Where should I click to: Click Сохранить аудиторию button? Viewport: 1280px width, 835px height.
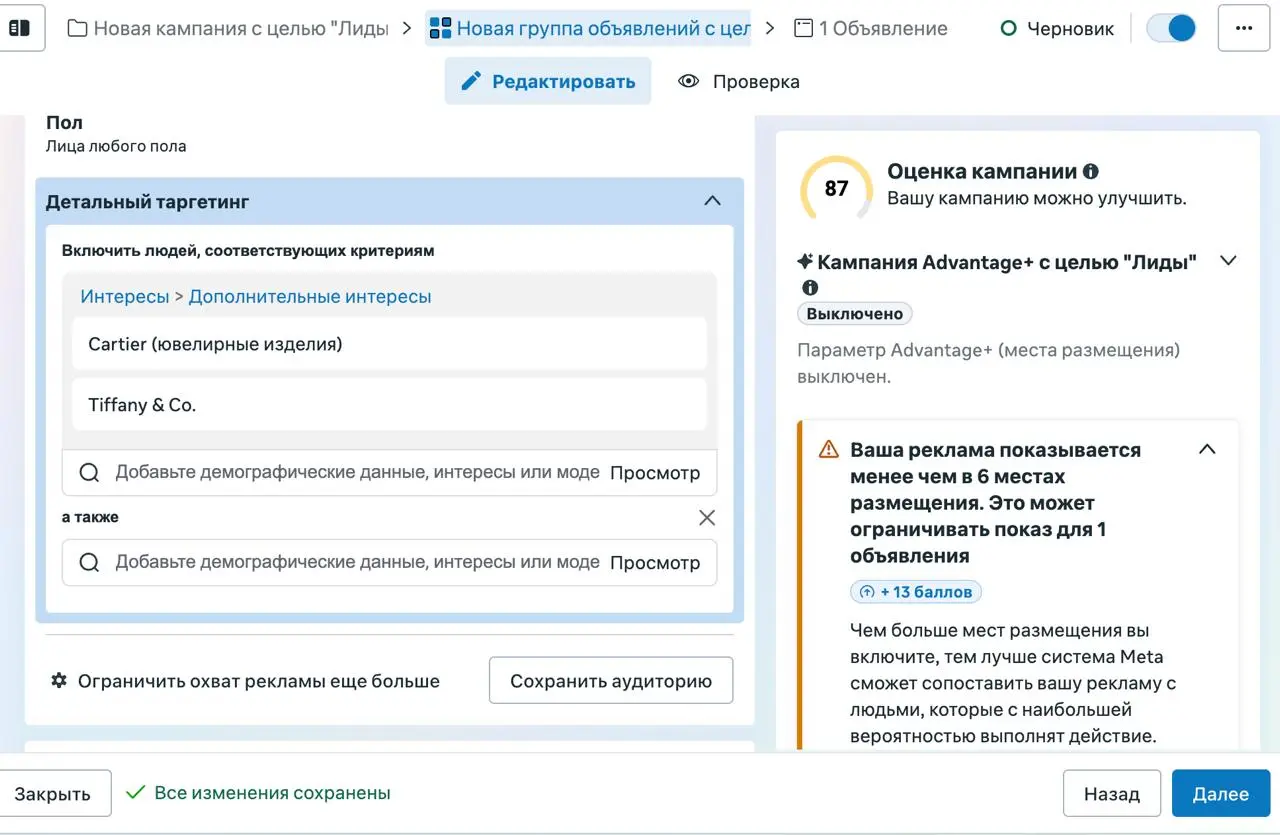click(611, 681)
